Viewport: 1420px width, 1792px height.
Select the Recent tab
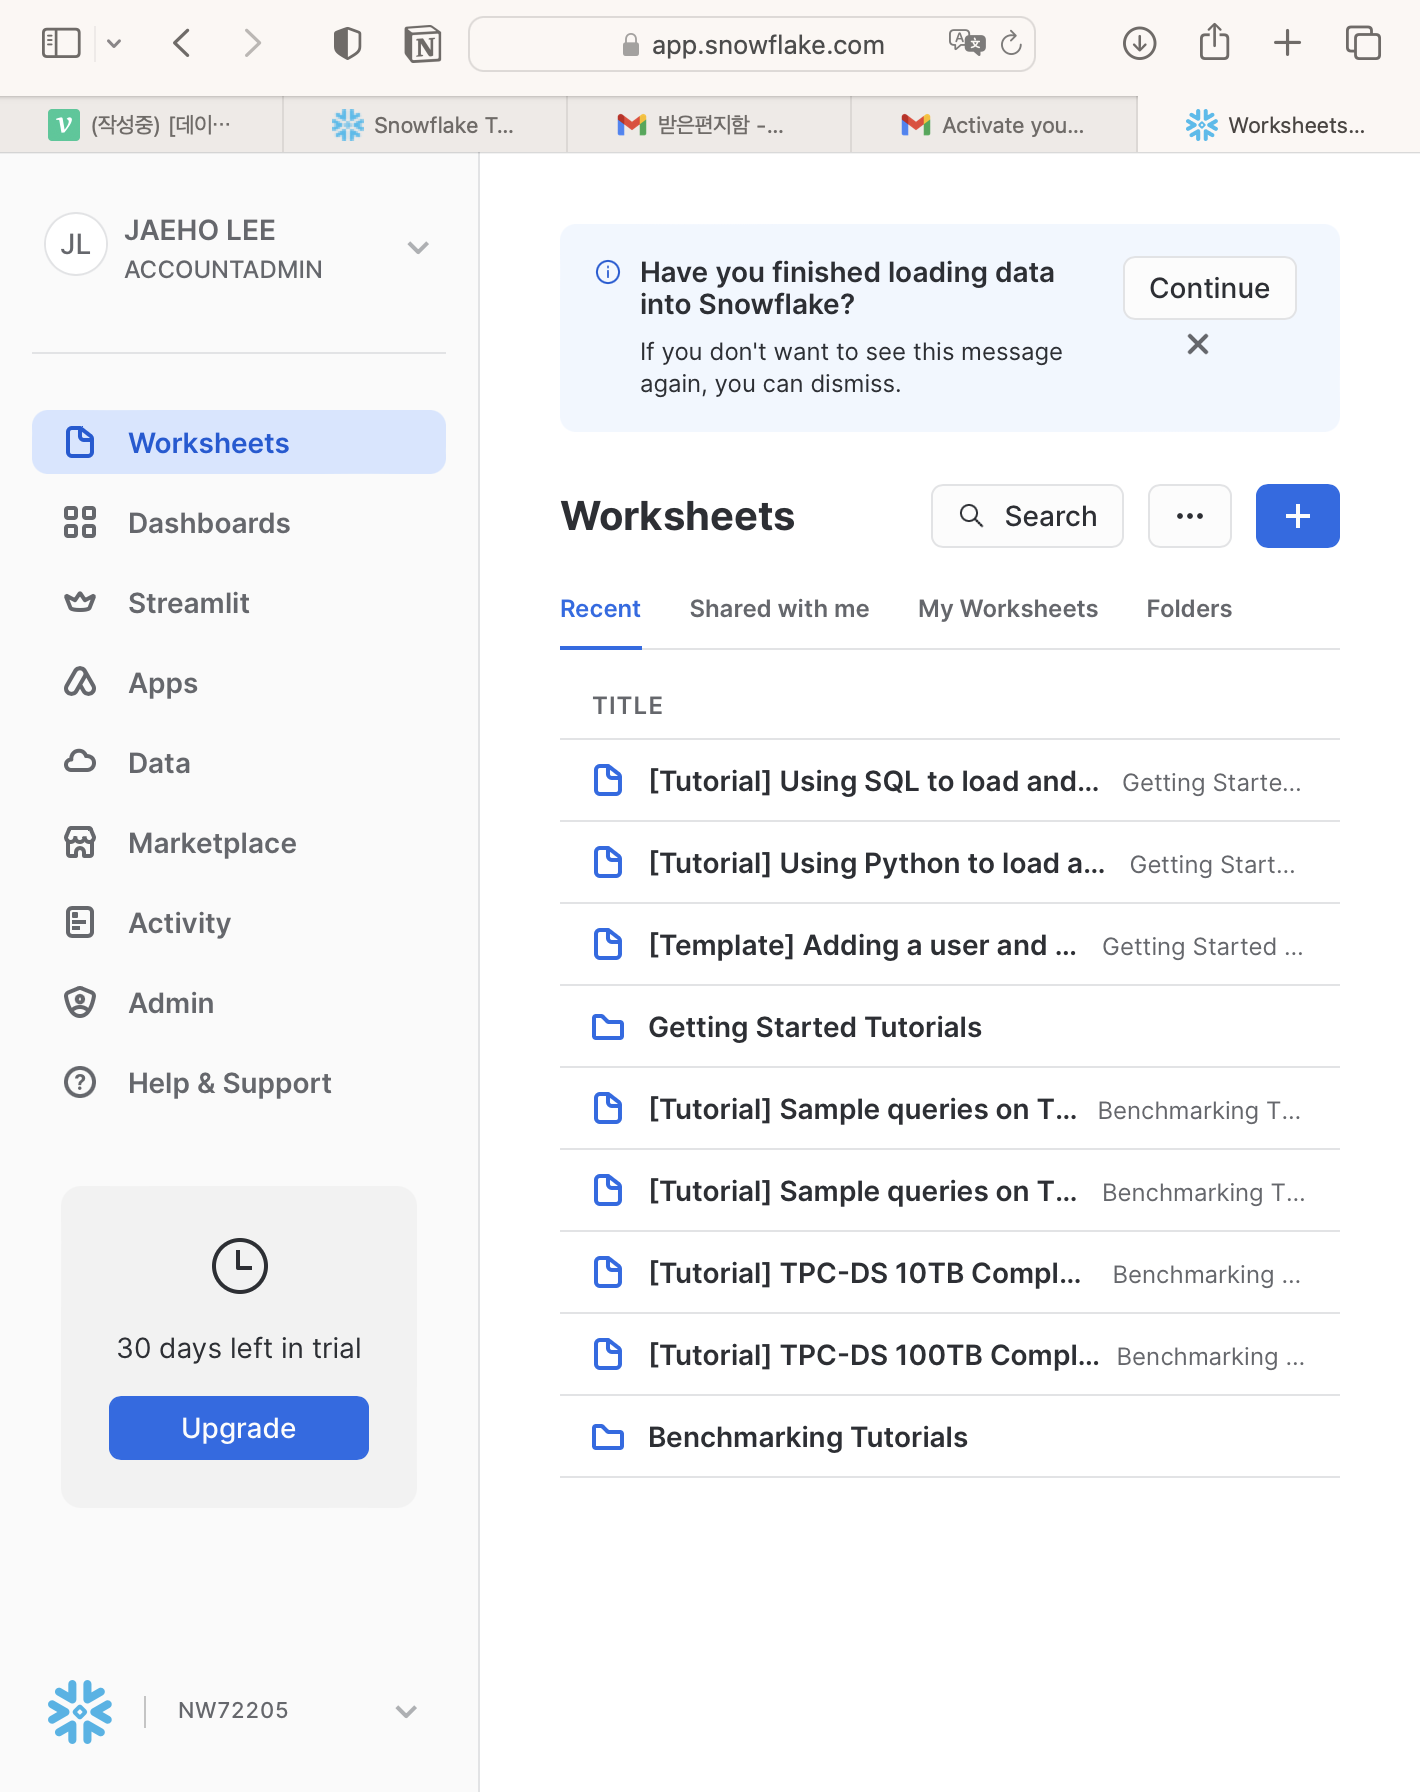(x=600, y=609)
